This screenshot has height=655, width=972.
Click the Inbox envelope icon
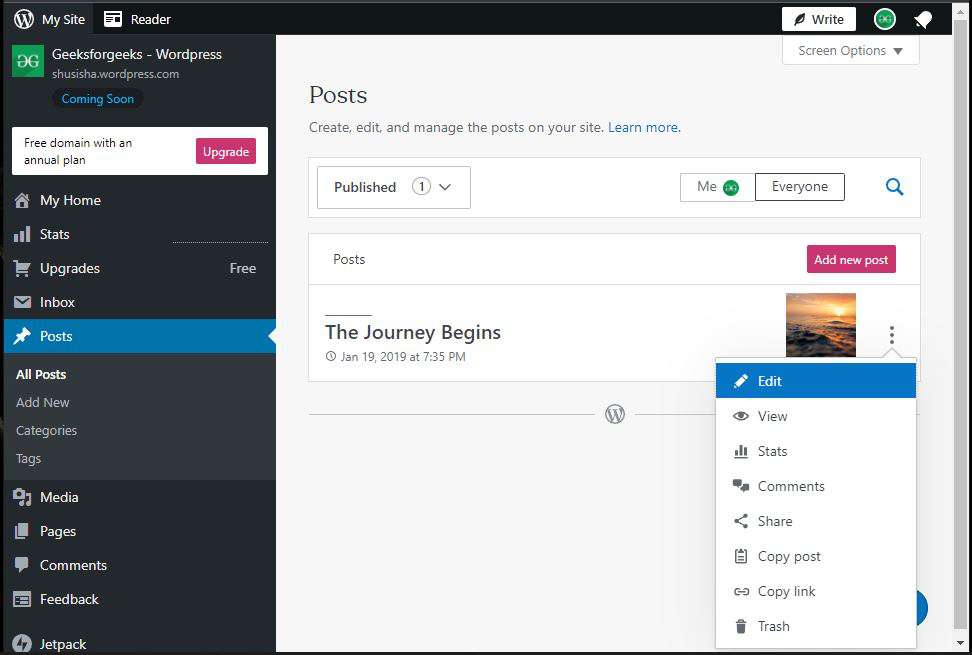[22, 302]
